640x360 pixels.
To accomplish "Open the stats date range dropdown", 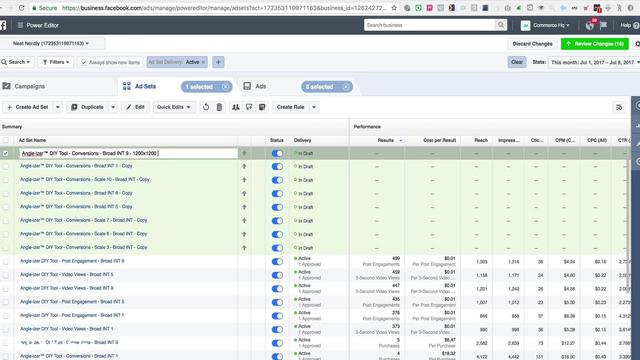I will (x=594, y=62).
